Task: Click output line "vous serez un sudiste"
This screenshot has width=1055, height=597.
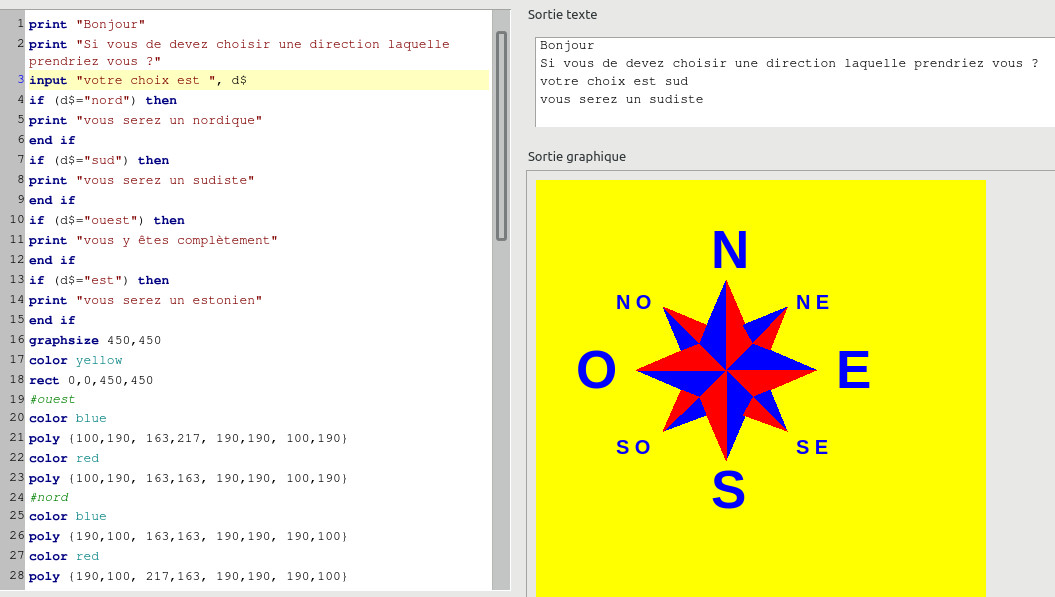Action: pyautogui.click(x=621, y=100)
